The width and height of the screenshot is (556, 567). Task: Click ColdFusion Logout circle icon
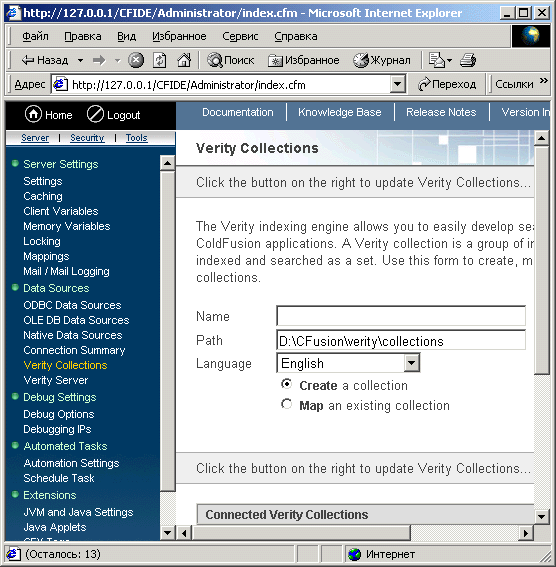coord(95,114)
